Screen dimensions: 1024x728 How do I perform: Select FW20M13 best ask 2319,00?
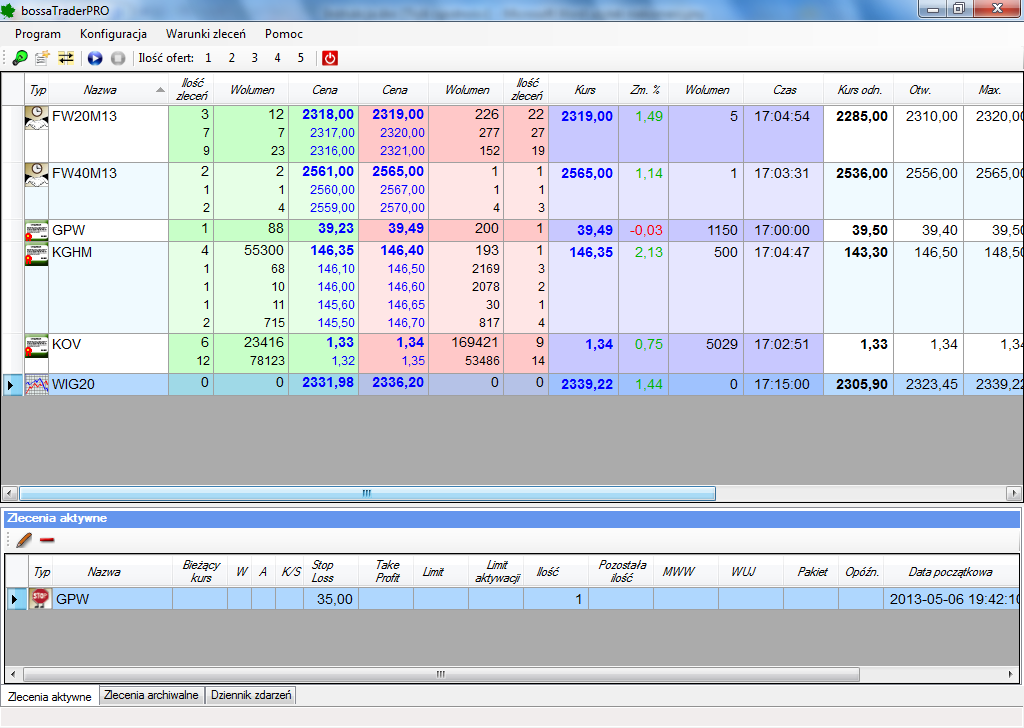(398, 115)
